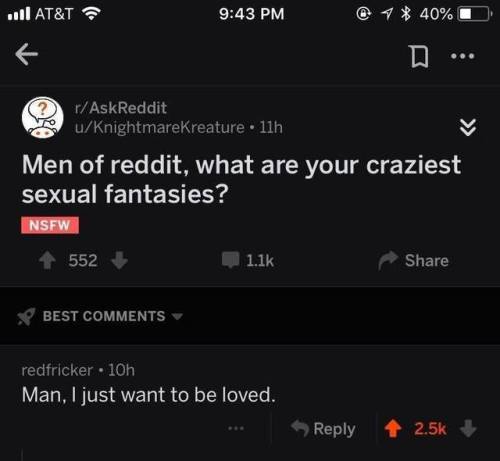
Task: Open the three-dot overflow menu
Action: [x=462, y=56]
